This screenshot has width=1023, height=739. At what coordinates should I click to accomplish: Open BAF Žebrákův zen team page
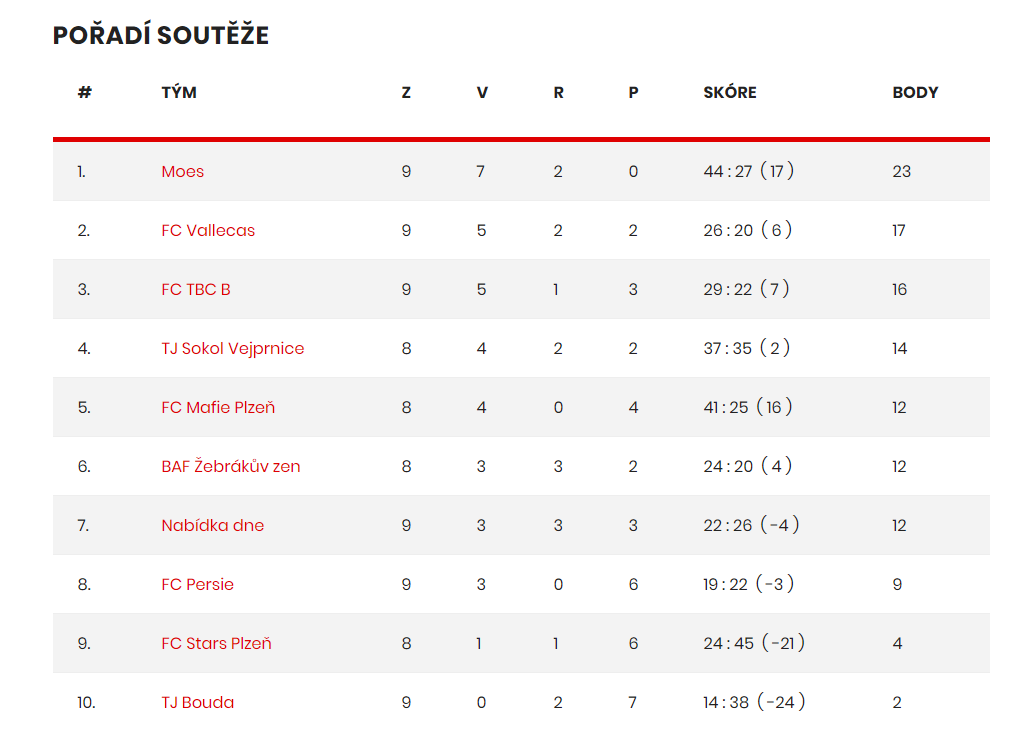(x=230, y=466)
